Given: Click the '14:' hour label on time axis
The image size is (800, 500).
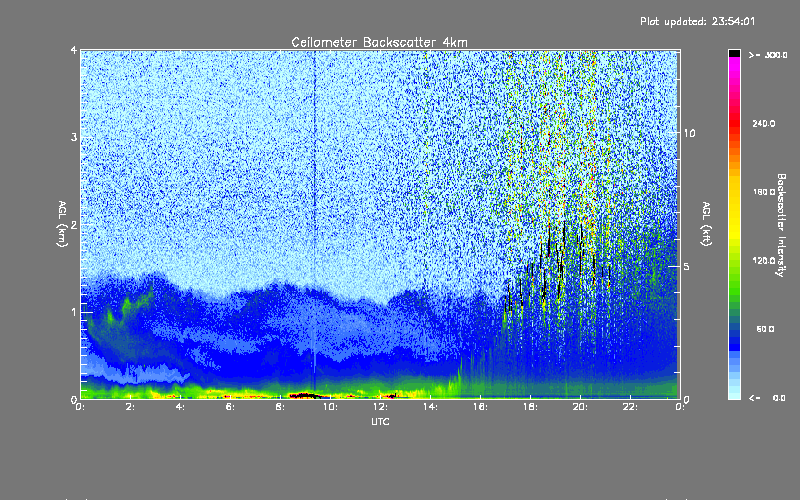Looking at the screenshot, I should (430, 407).
